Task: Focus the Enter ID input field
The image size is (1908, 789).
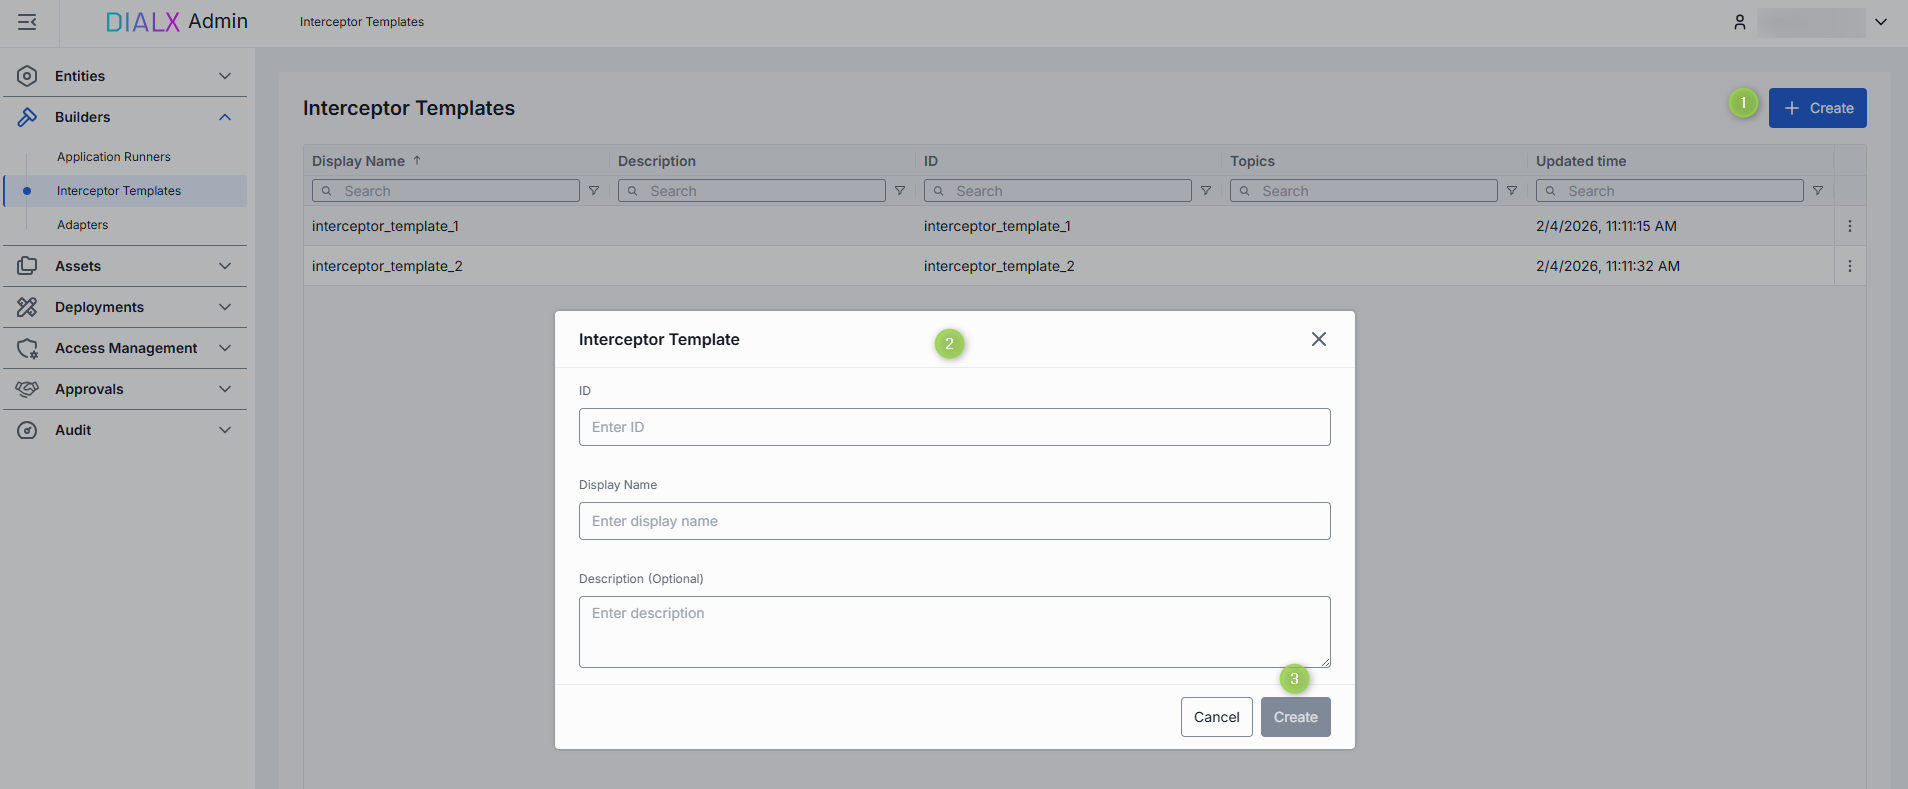Action: pos(954,427)
